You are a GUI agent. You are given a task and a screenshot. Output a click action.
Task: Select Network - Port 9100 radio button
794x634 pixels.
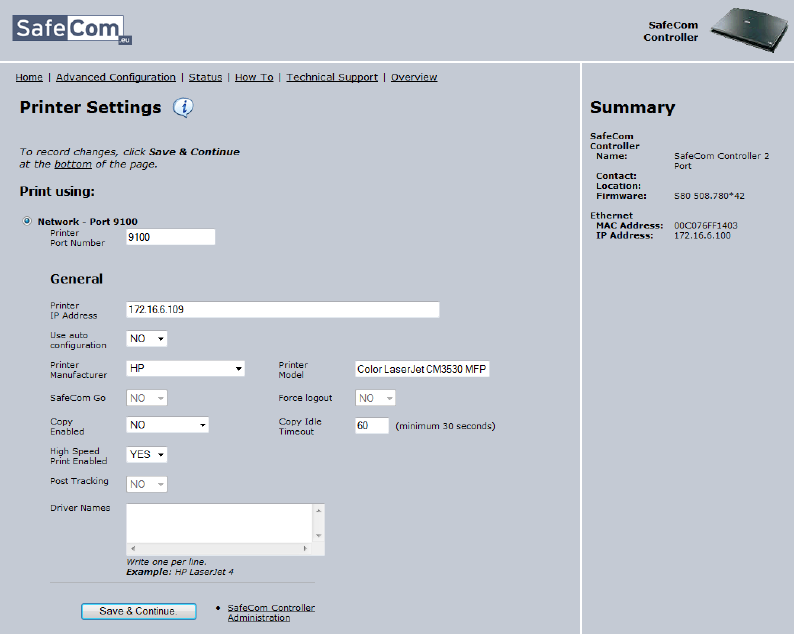[27, 221]
